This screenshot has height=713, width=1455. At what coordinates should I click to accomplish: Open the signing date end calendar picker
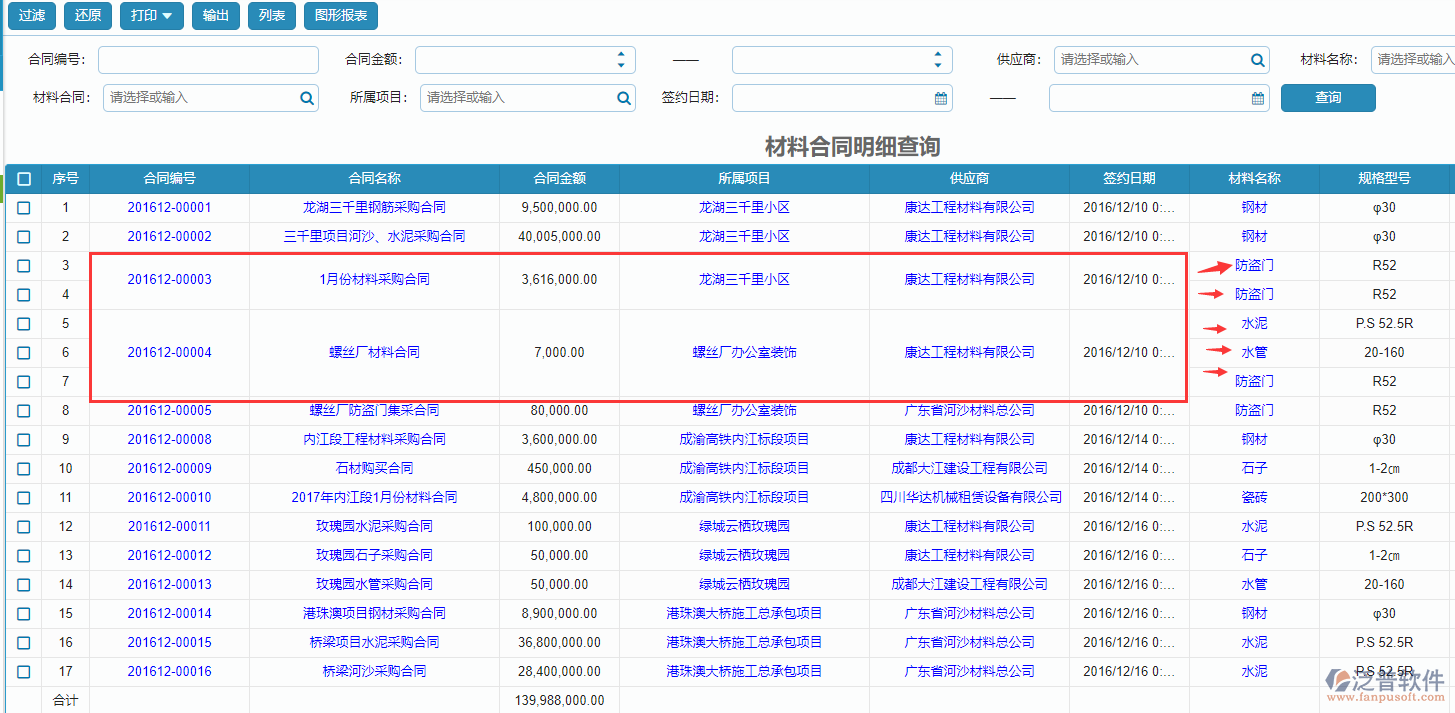[x=1257, y=98]
